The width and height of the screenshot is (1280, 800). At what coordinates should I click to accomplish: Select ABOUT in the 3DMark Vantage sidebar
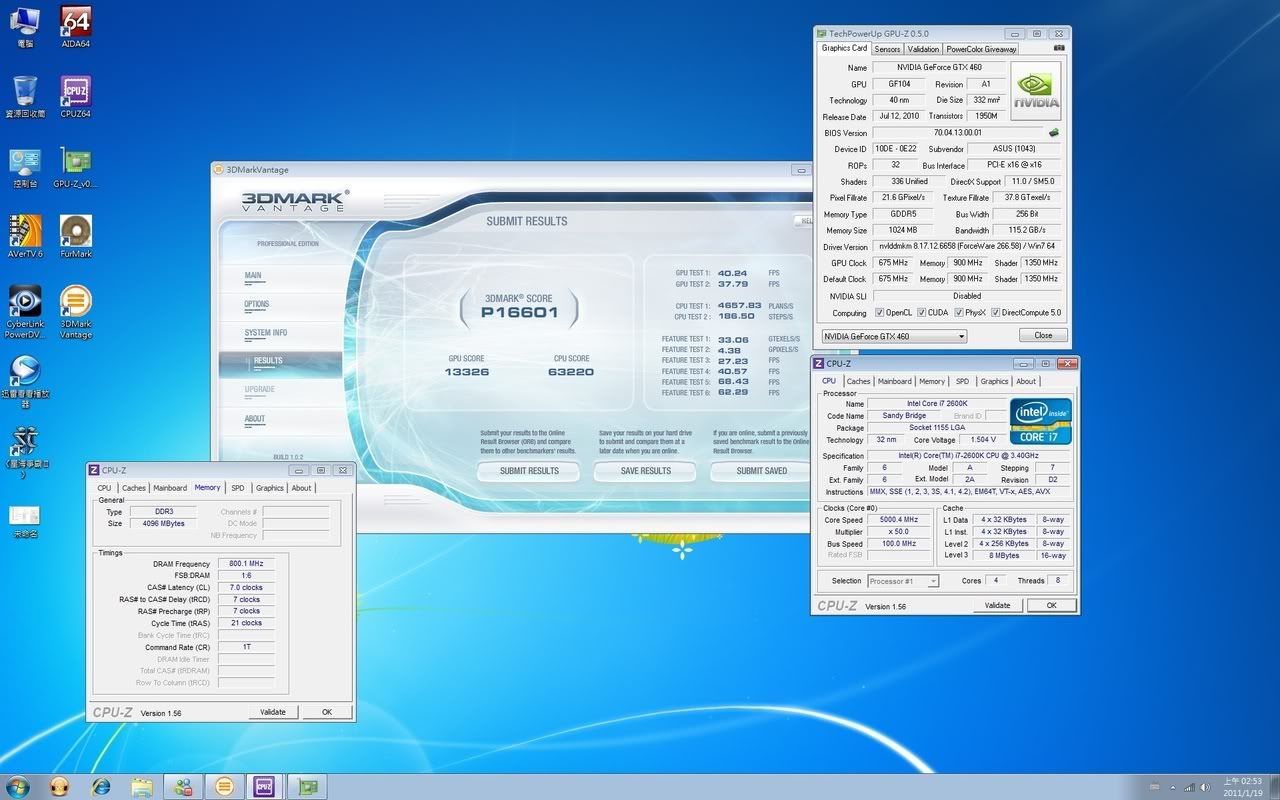click(280, 419)
